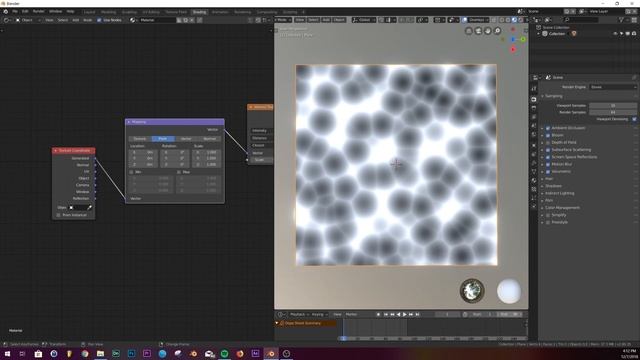Click the zoom magnifier gizmo in viewport

click(498, 31)
